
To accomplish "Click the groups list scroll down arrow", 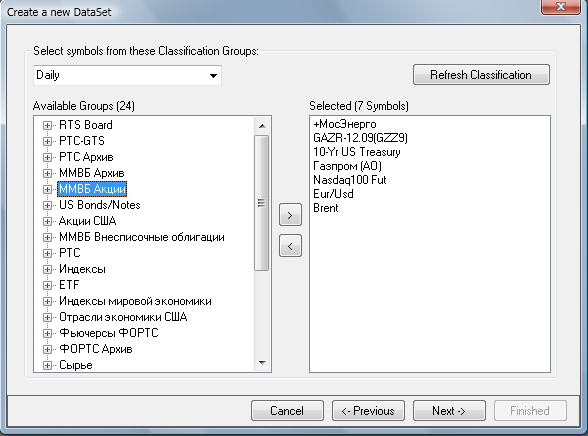I will point(262,363).
